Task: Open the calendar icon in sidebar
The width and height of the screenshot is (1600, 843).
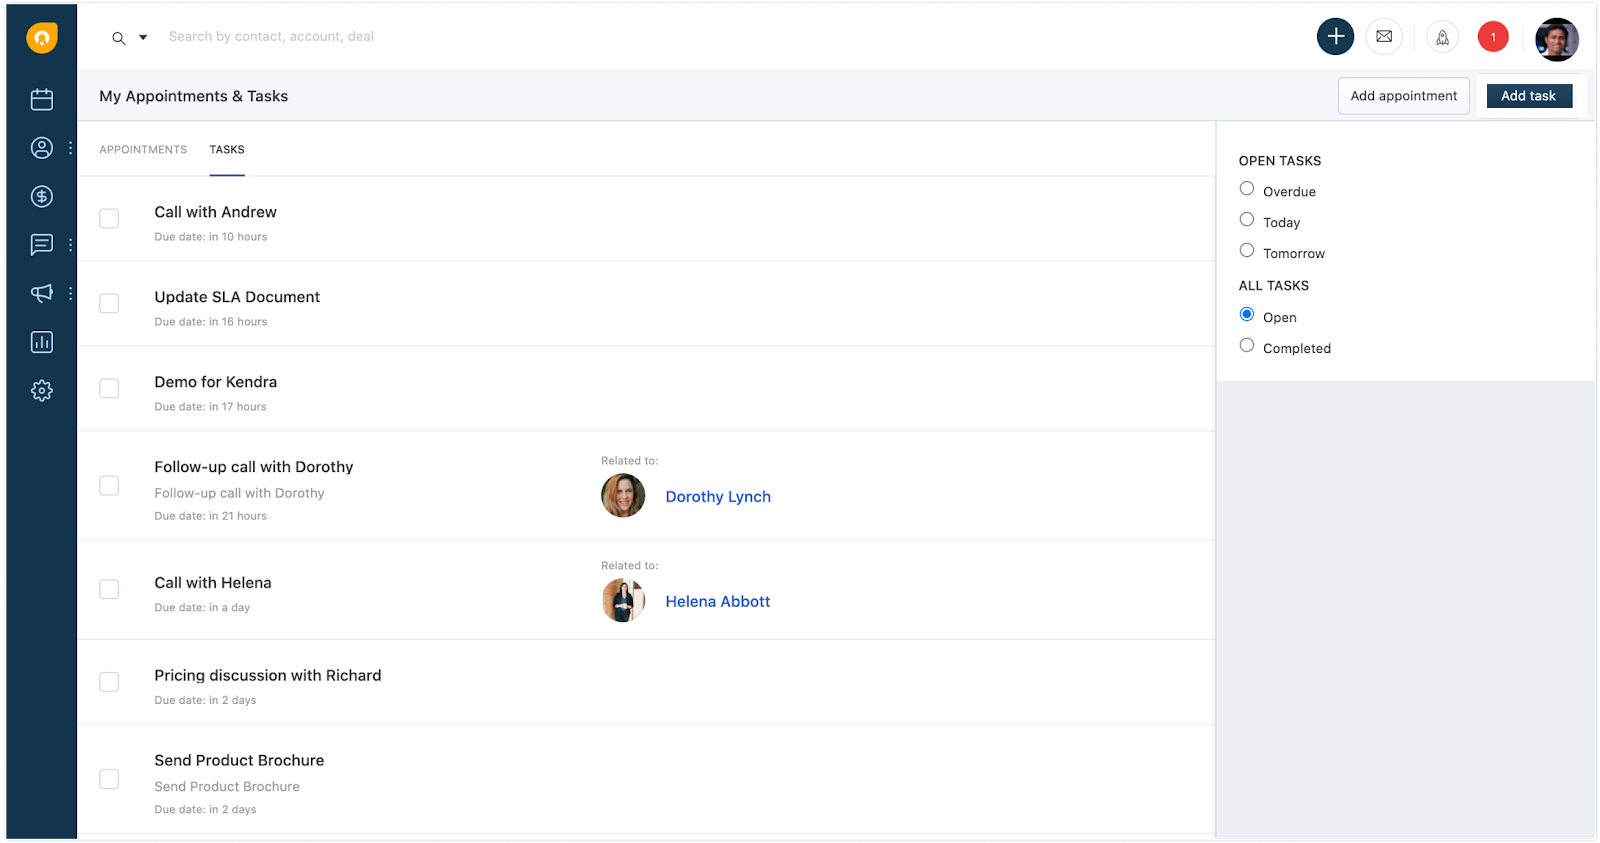Action: [41, 99]
